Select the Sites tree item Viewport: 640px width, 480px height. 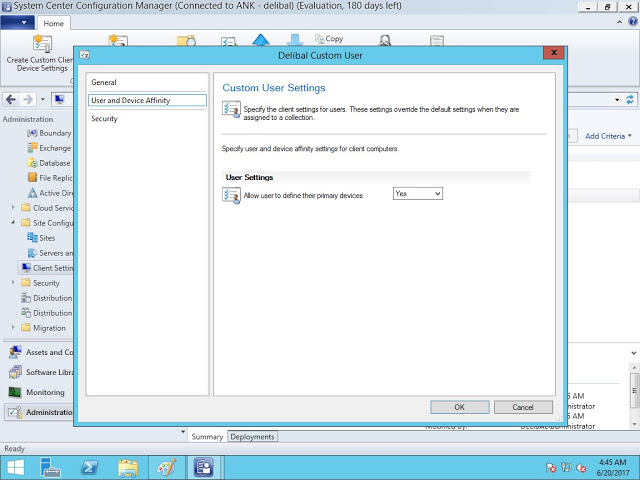(x=47, y=238)
